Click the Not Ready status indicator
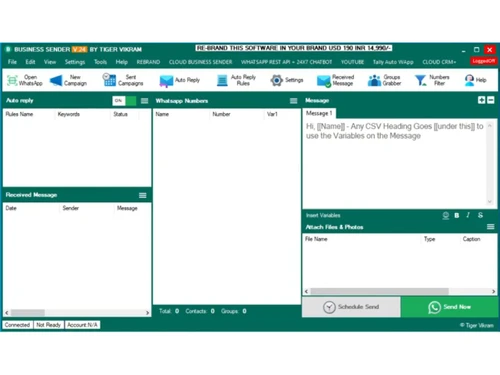500x375 pixels. 48,325
